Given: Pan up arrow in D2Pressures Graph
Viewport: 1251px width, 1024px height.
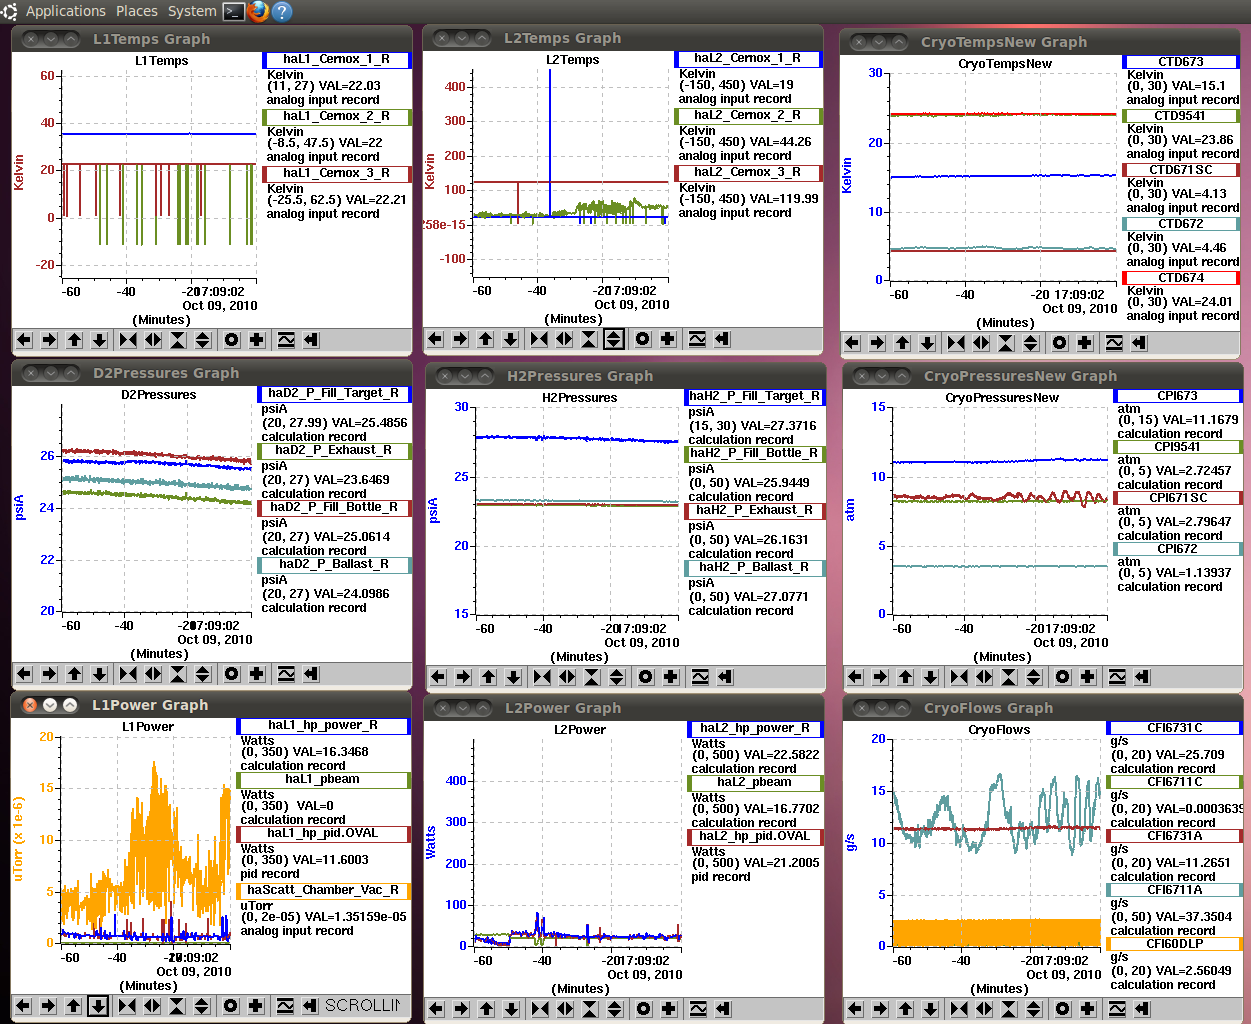Looking at the screenshot, I should 74,674.
